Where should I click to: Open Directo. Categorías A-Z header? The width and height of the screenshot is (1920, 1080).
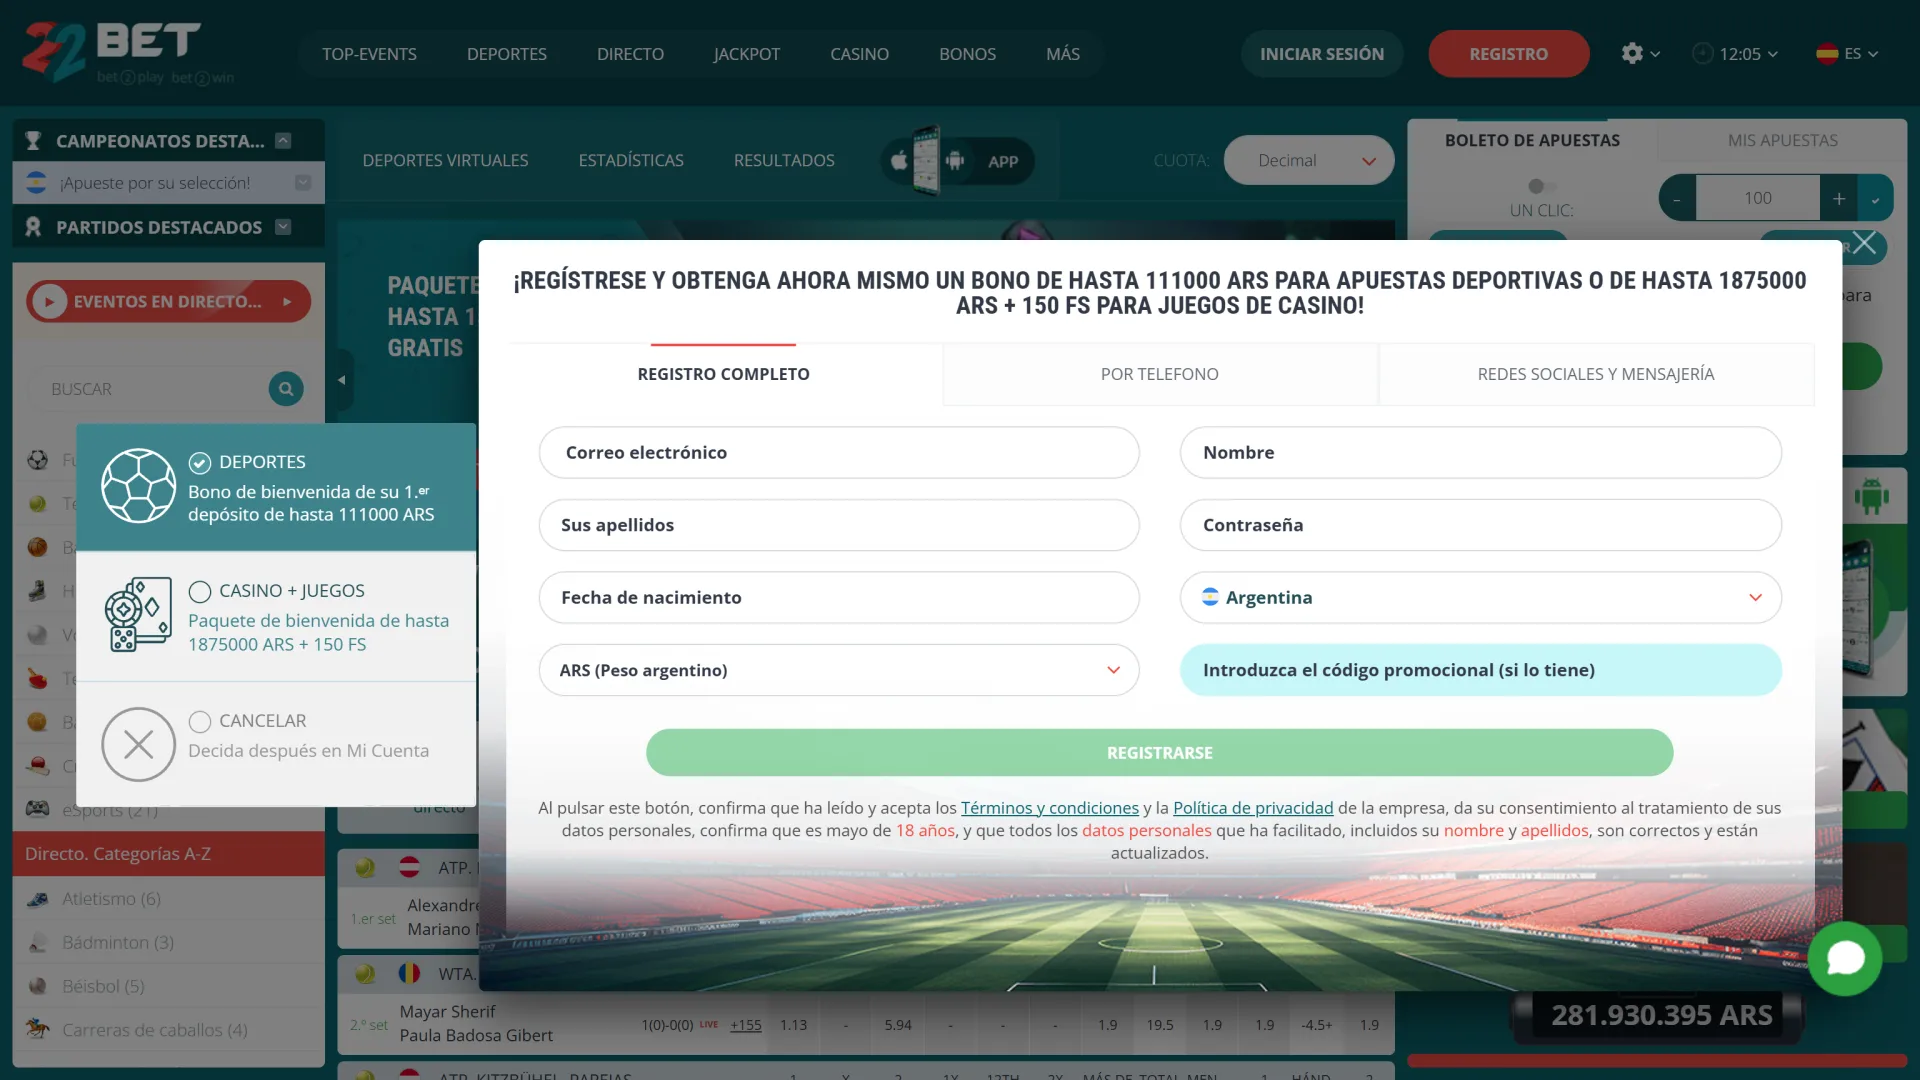point(168,854)
